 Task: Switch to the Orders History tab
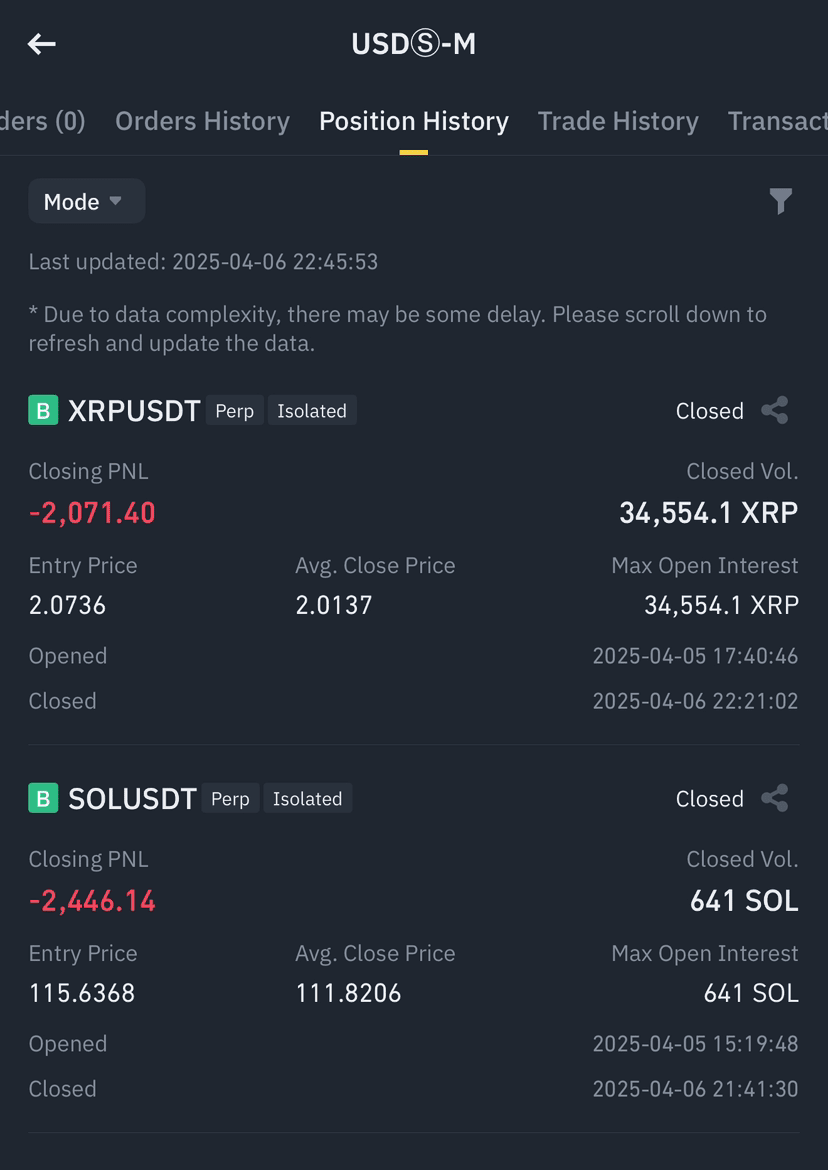pos(202,121)
